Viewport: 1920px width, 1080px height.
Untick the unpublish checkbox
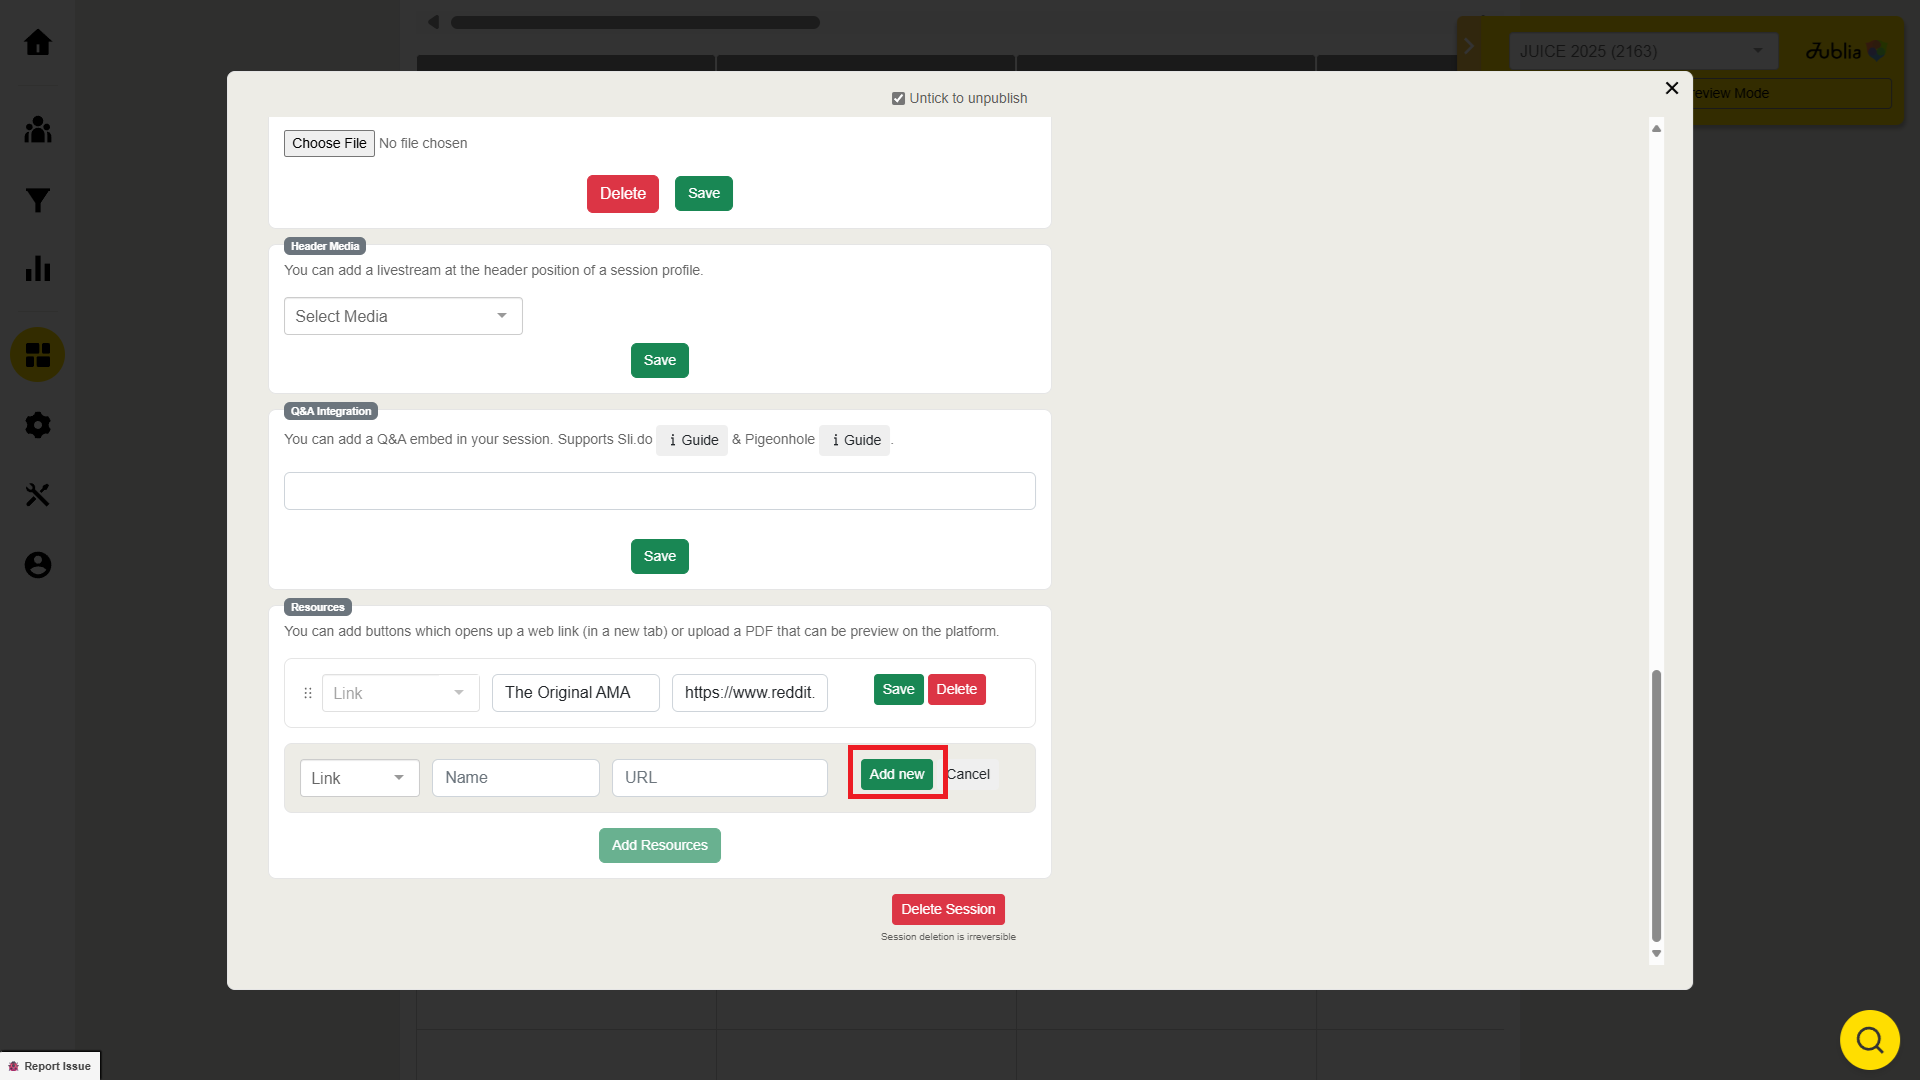(898, 98)
